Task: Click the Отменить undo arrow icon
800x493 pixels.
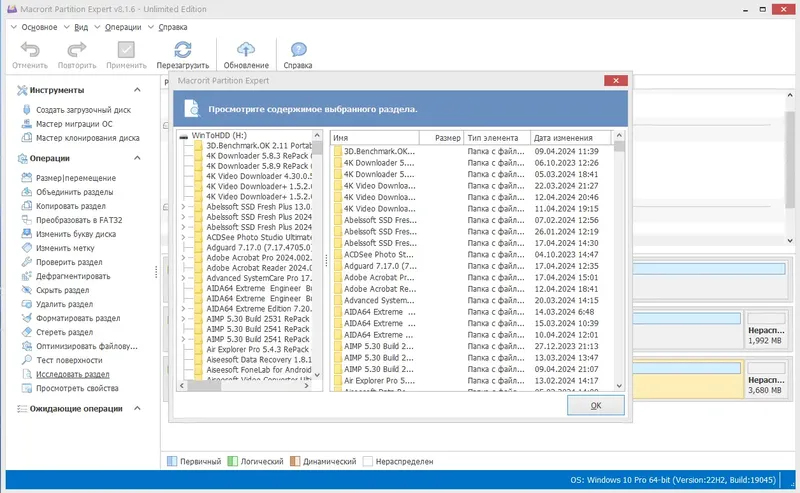Action: 30,50
